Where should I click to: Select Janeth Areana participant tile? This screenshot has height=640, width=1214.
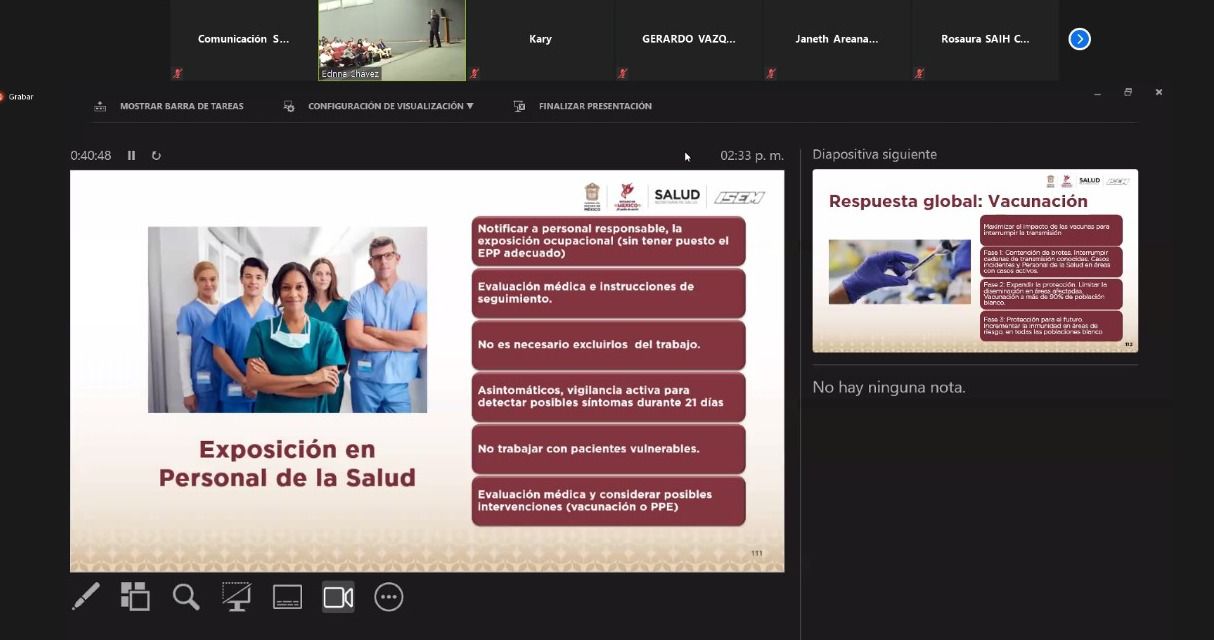click(836, 39)
